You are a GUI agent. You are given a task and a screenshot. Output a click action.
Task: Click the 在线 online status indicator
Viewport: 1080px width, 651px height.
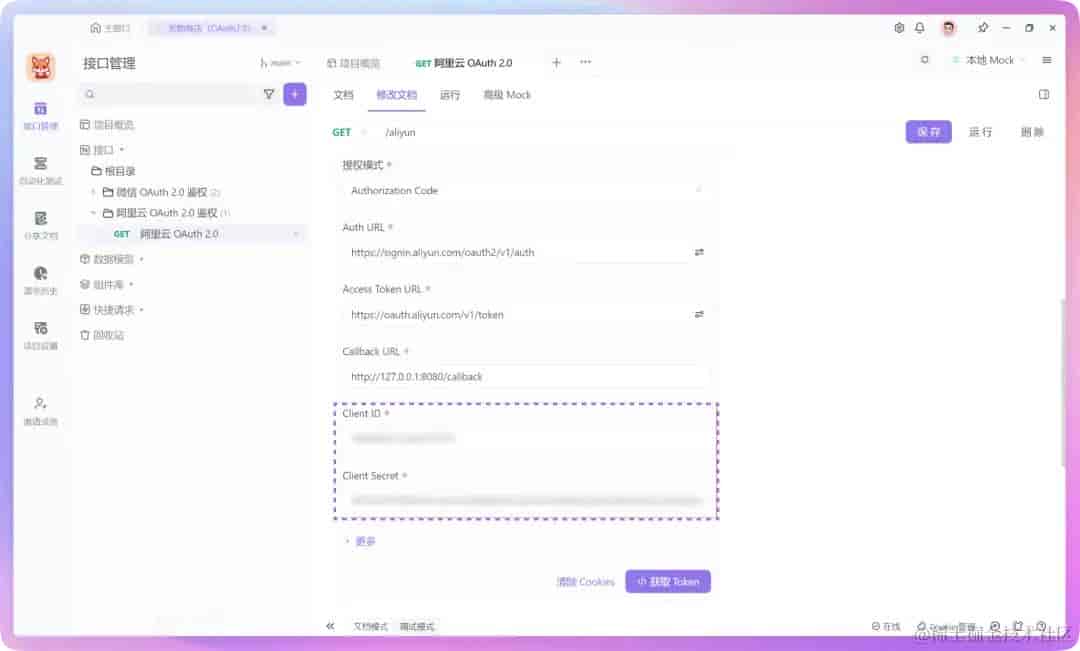pos(886,626)
